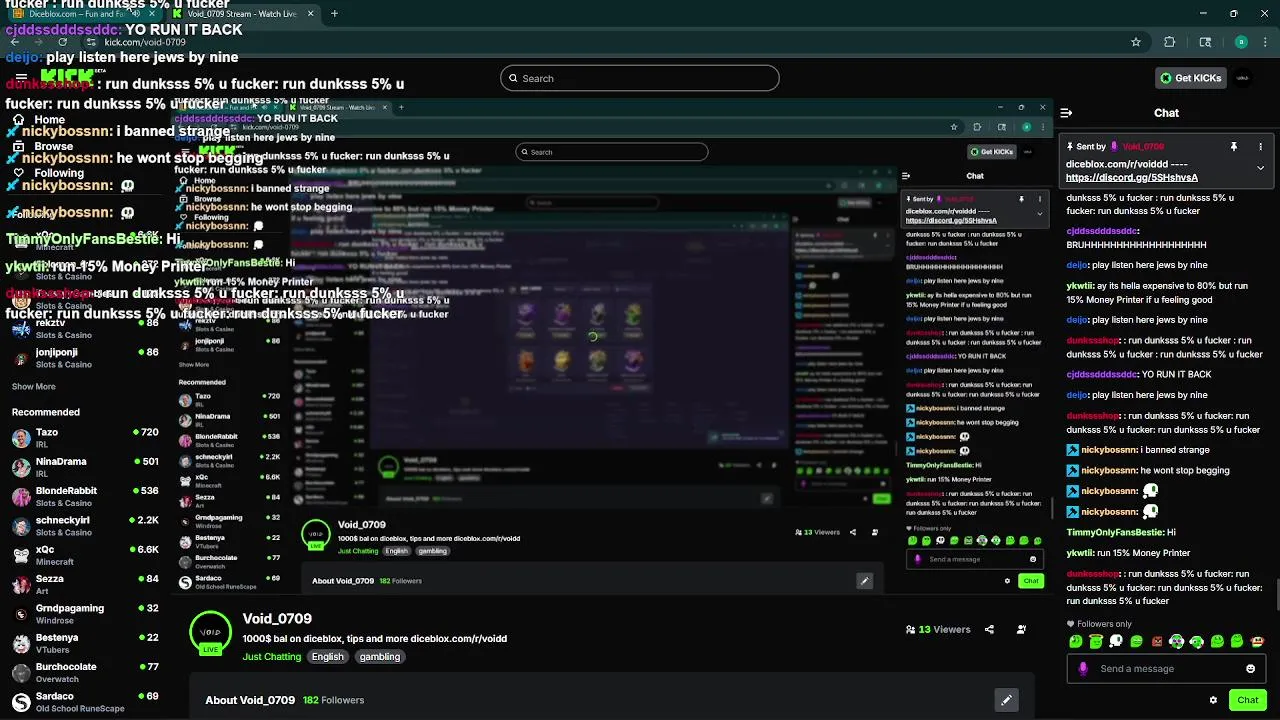Open NinaDrama channel in Recommended
Image resolution: width=1280 pixels, height=720 pixels.
[x=85, y=467]
